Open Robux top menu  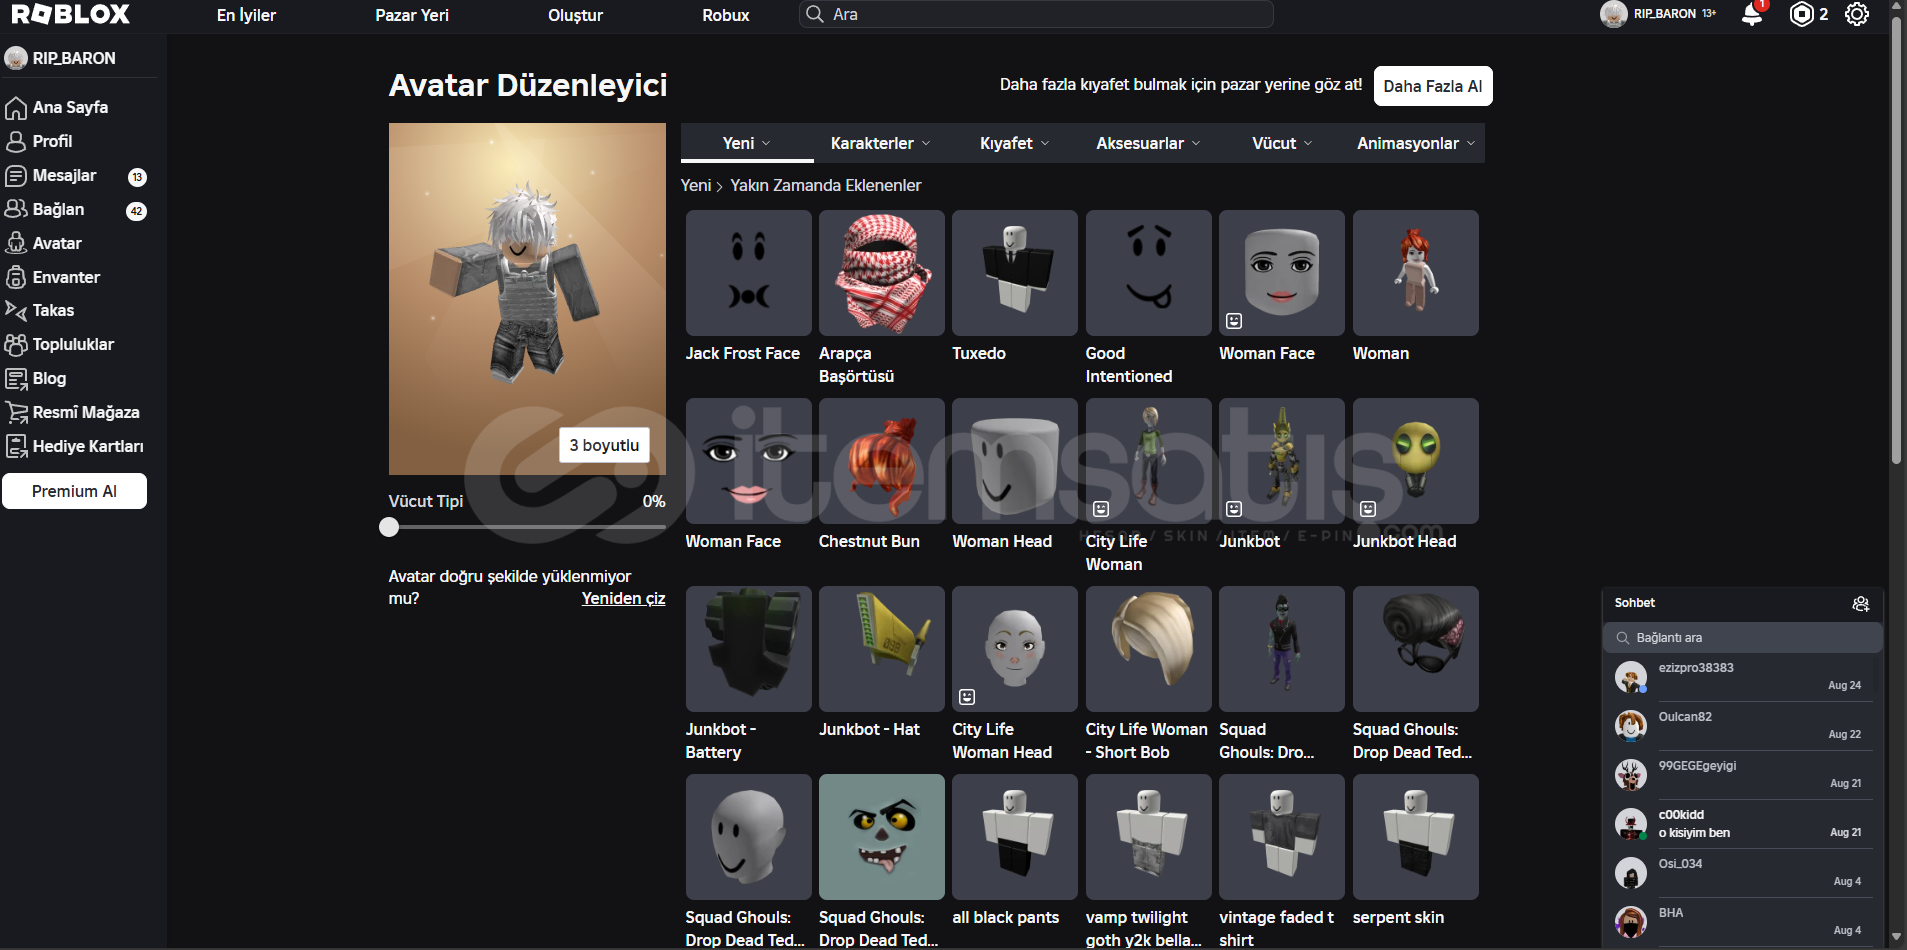pos(725,15)
